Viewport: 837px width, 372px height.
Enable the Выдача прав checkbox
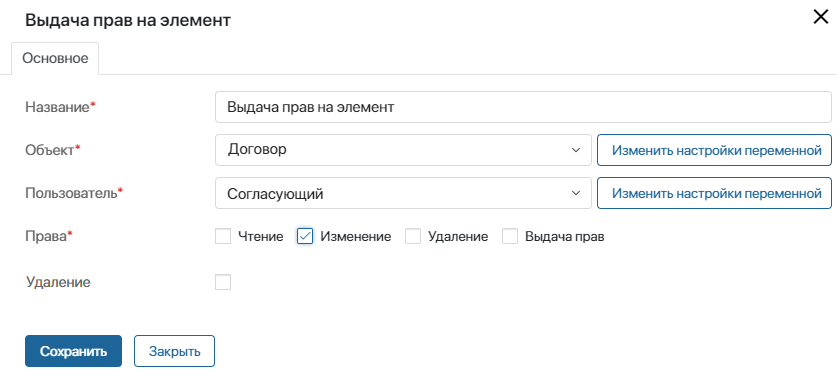click(510, 236)
